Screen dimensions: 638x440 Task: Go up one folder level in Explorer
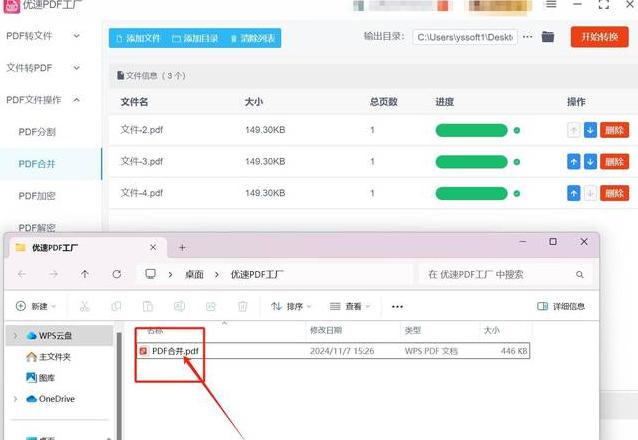[x=85, y=274]
